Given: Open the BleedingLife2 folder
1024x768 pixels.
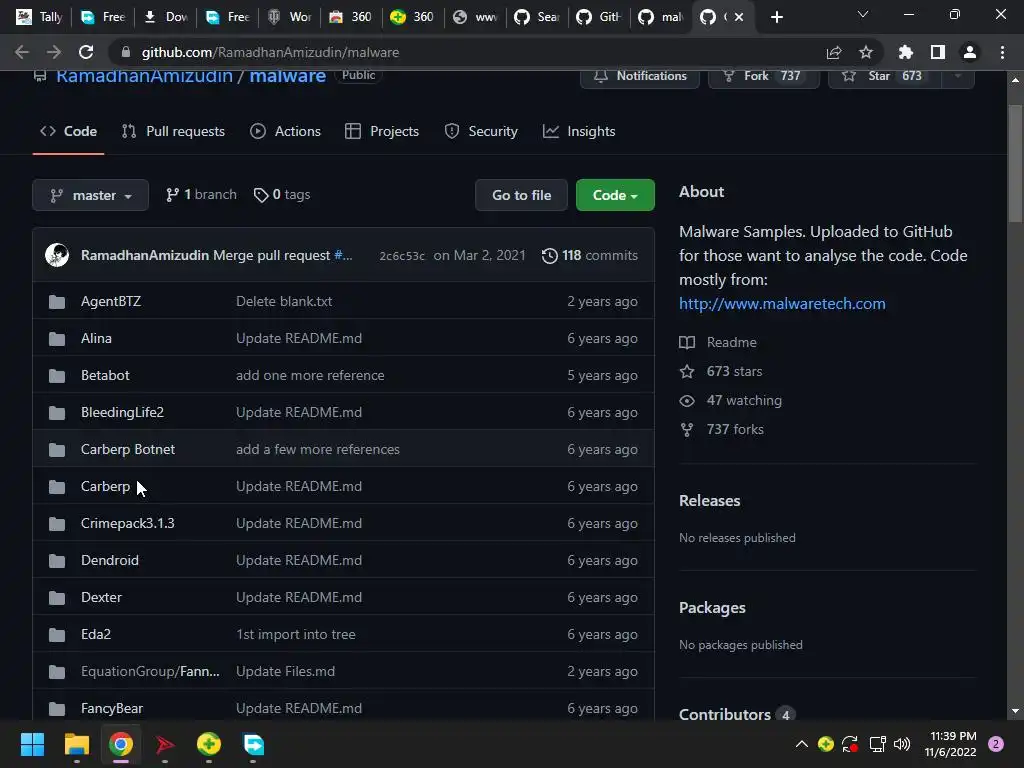Looking at the screenshot, I should click(x=122, y=412).
